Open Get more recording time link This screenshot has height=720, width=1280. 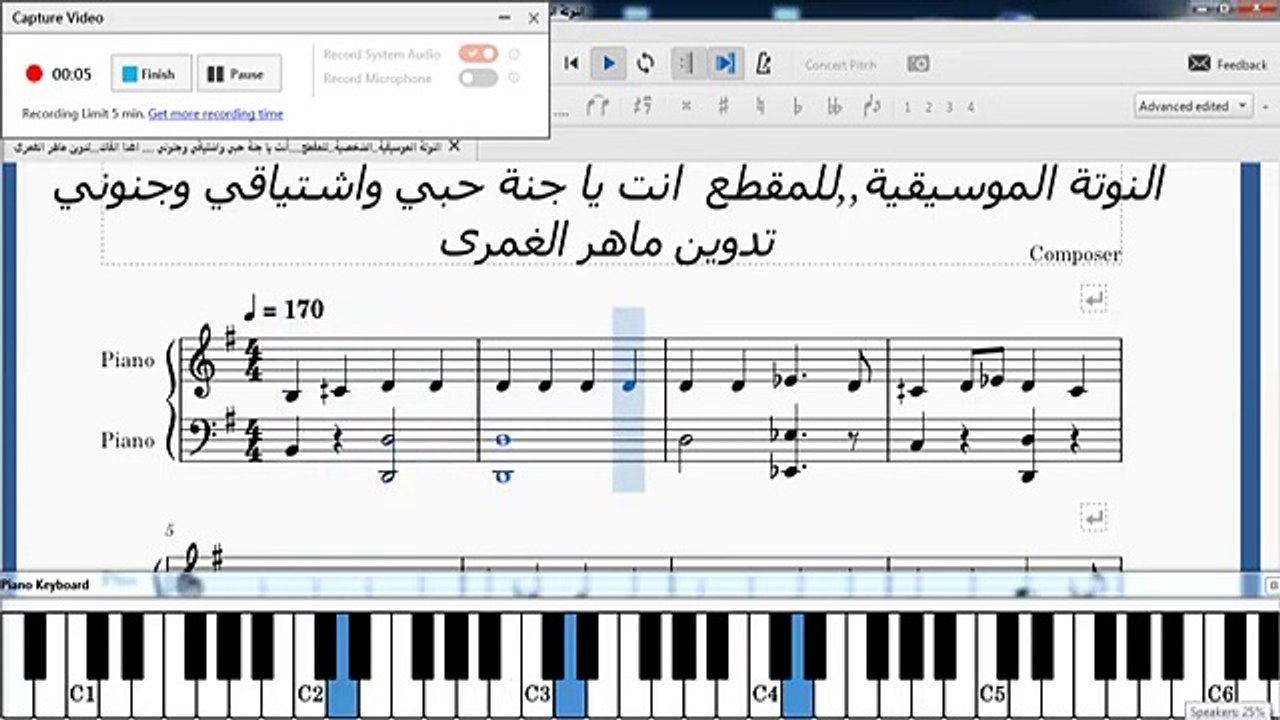[x=216, y=114]
